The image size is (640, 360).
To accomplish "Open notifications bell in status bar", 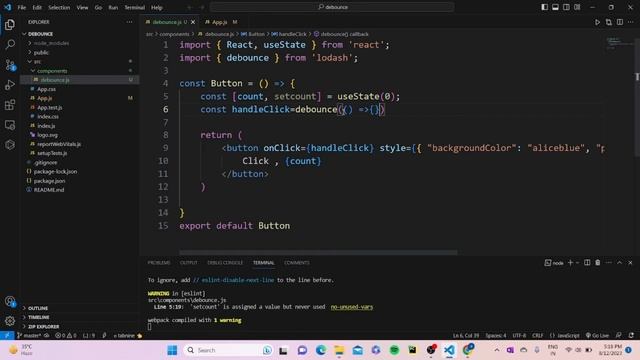I will coord(631,336).
